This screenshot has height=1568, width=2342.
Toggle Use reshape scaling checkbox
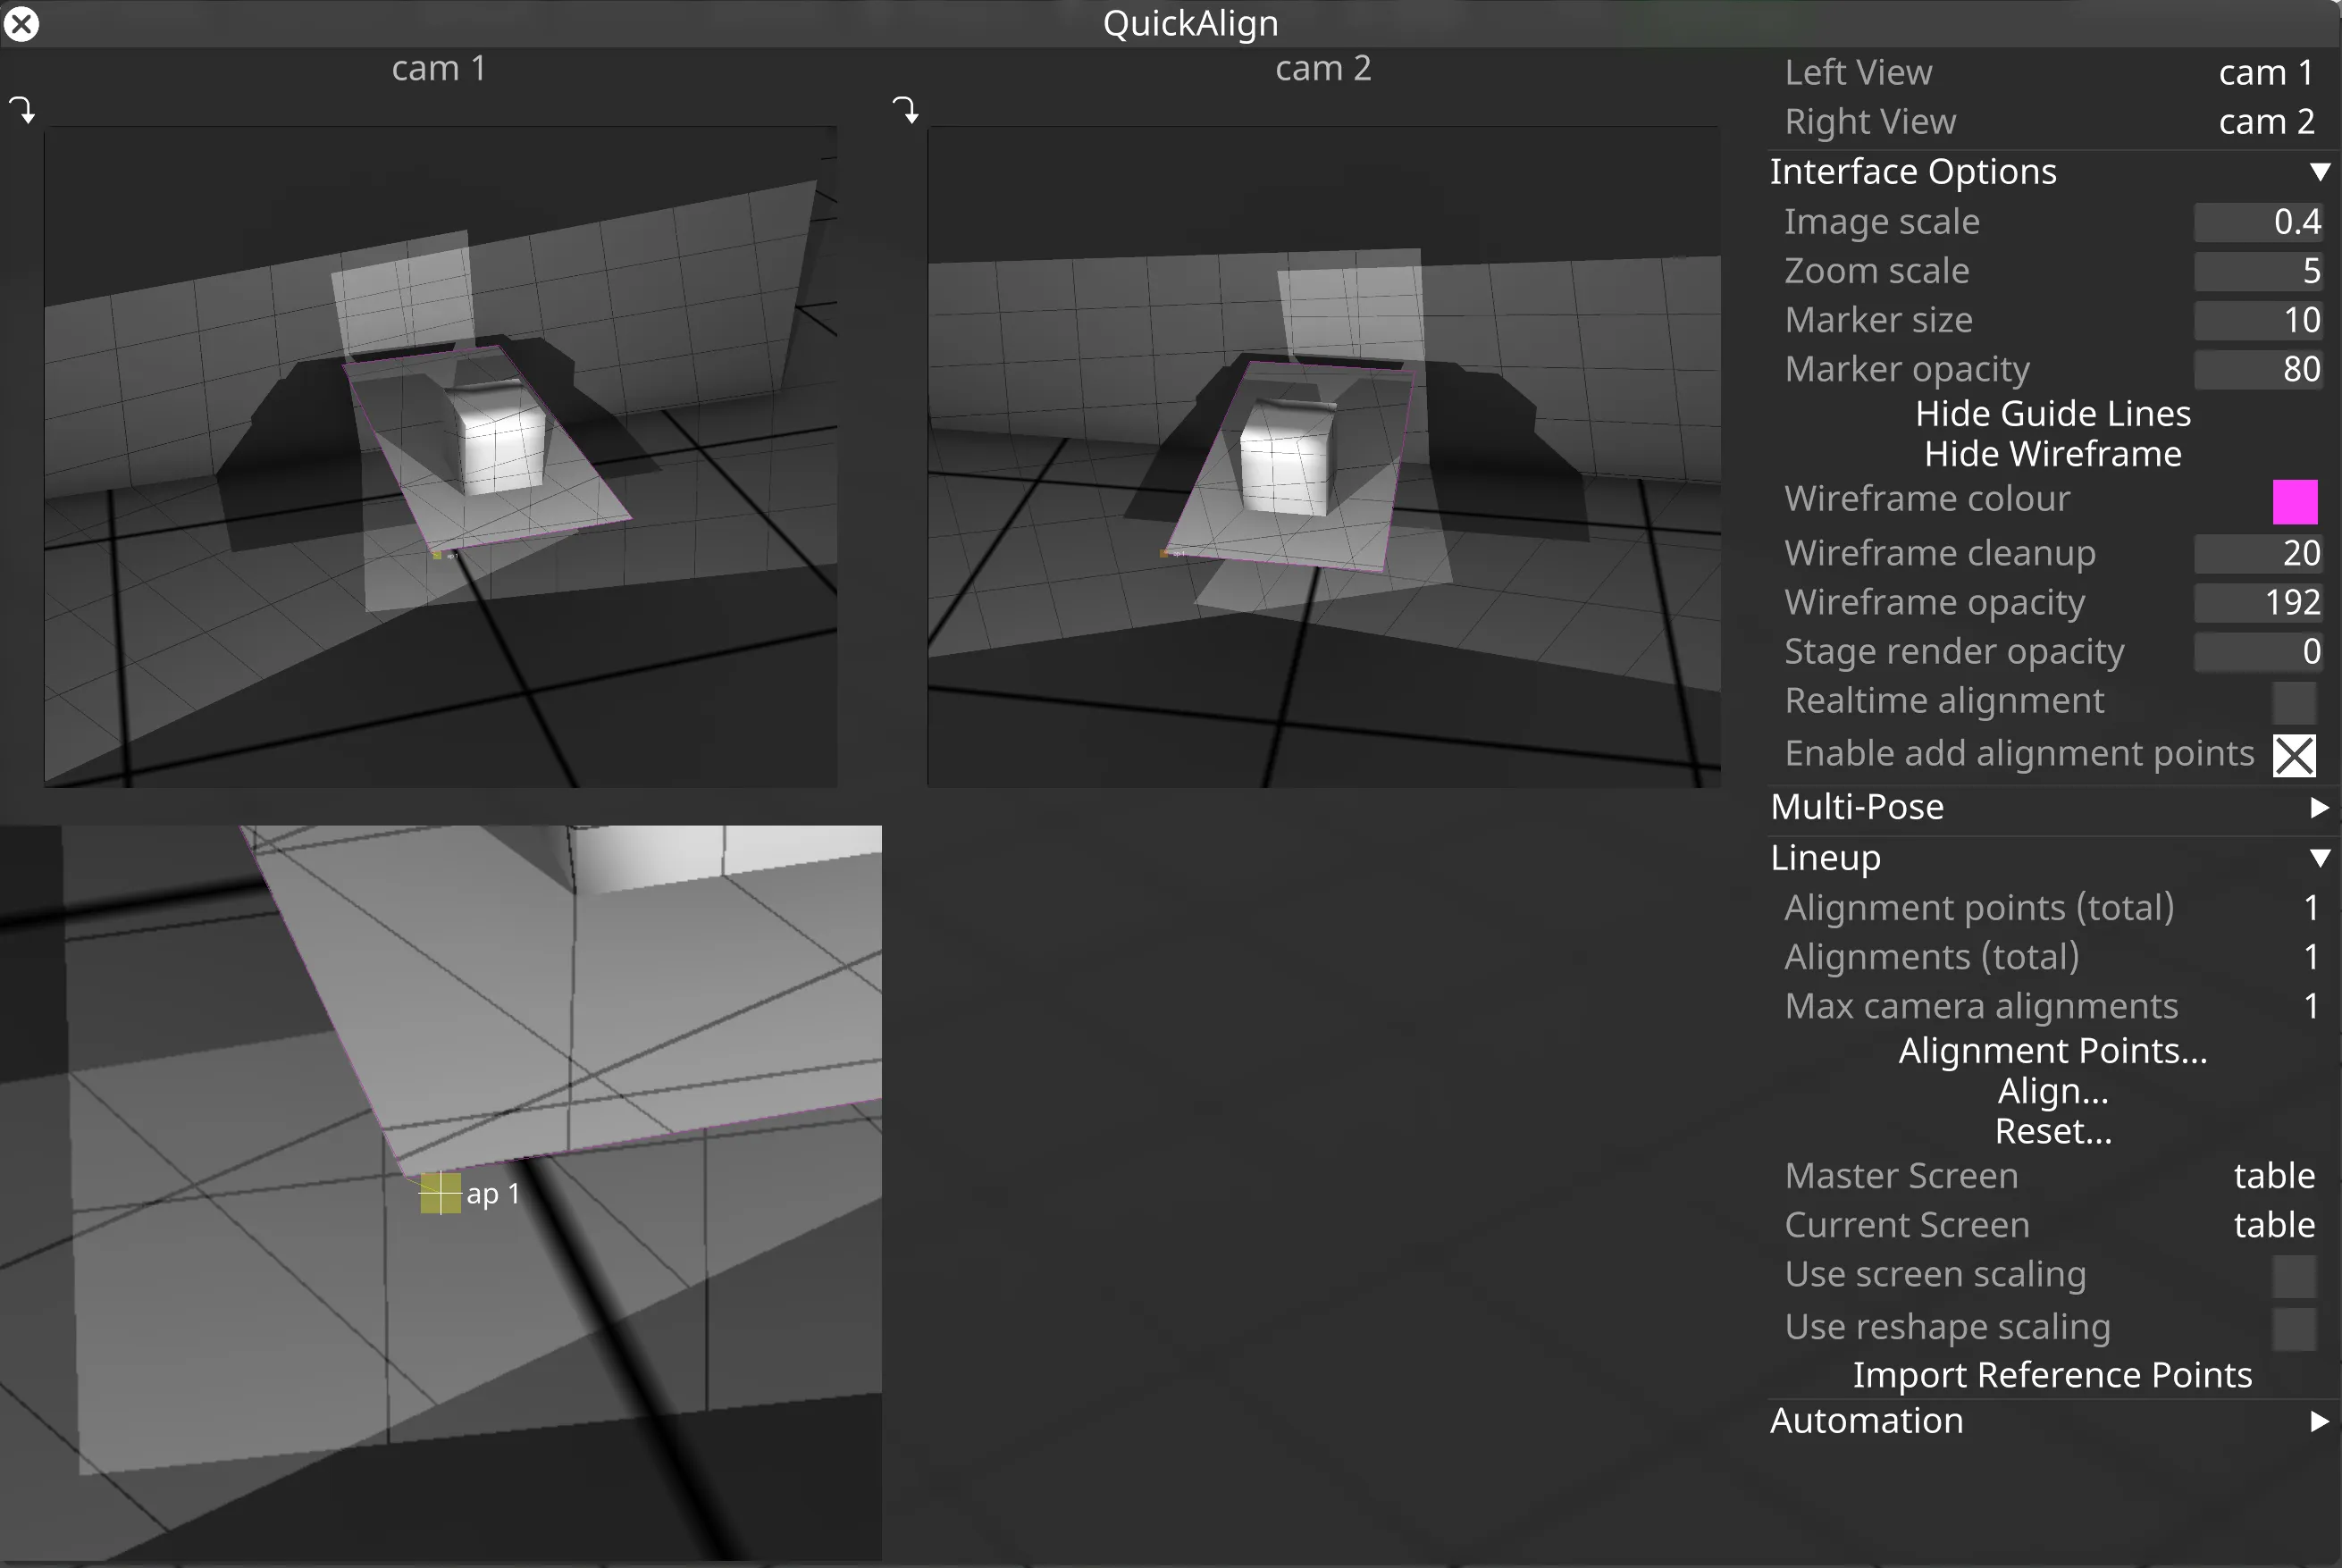click(2293, 1328)
